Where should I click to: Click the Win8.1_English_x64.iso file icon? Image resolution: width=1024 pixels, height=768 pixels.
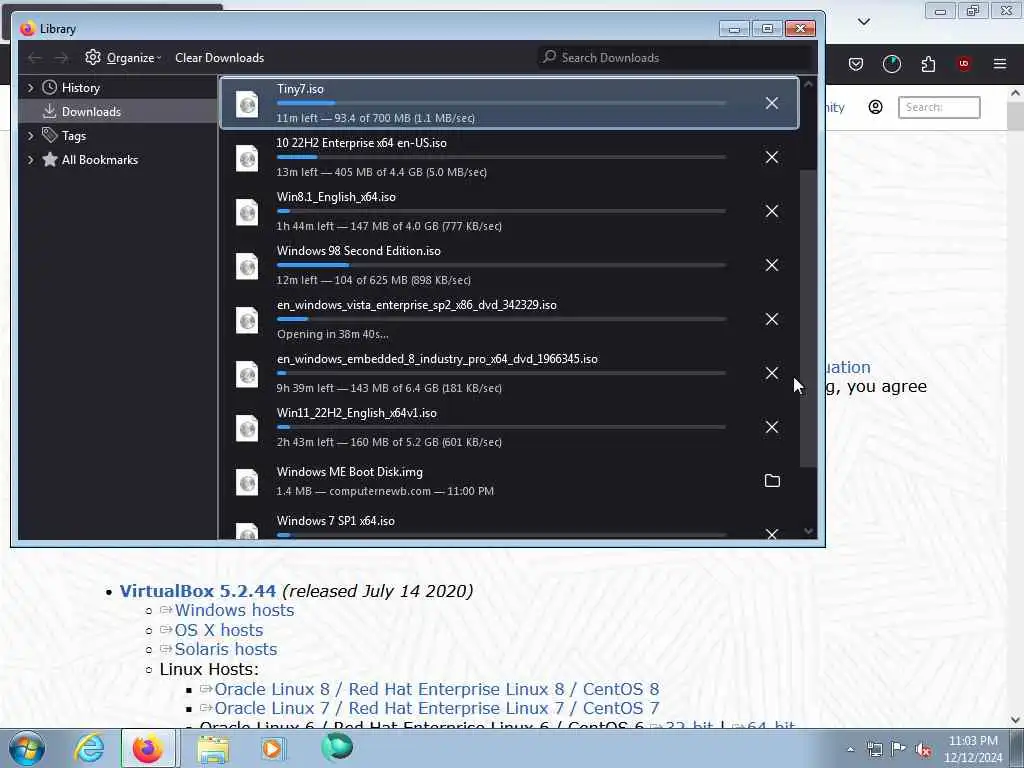[247, 212]
